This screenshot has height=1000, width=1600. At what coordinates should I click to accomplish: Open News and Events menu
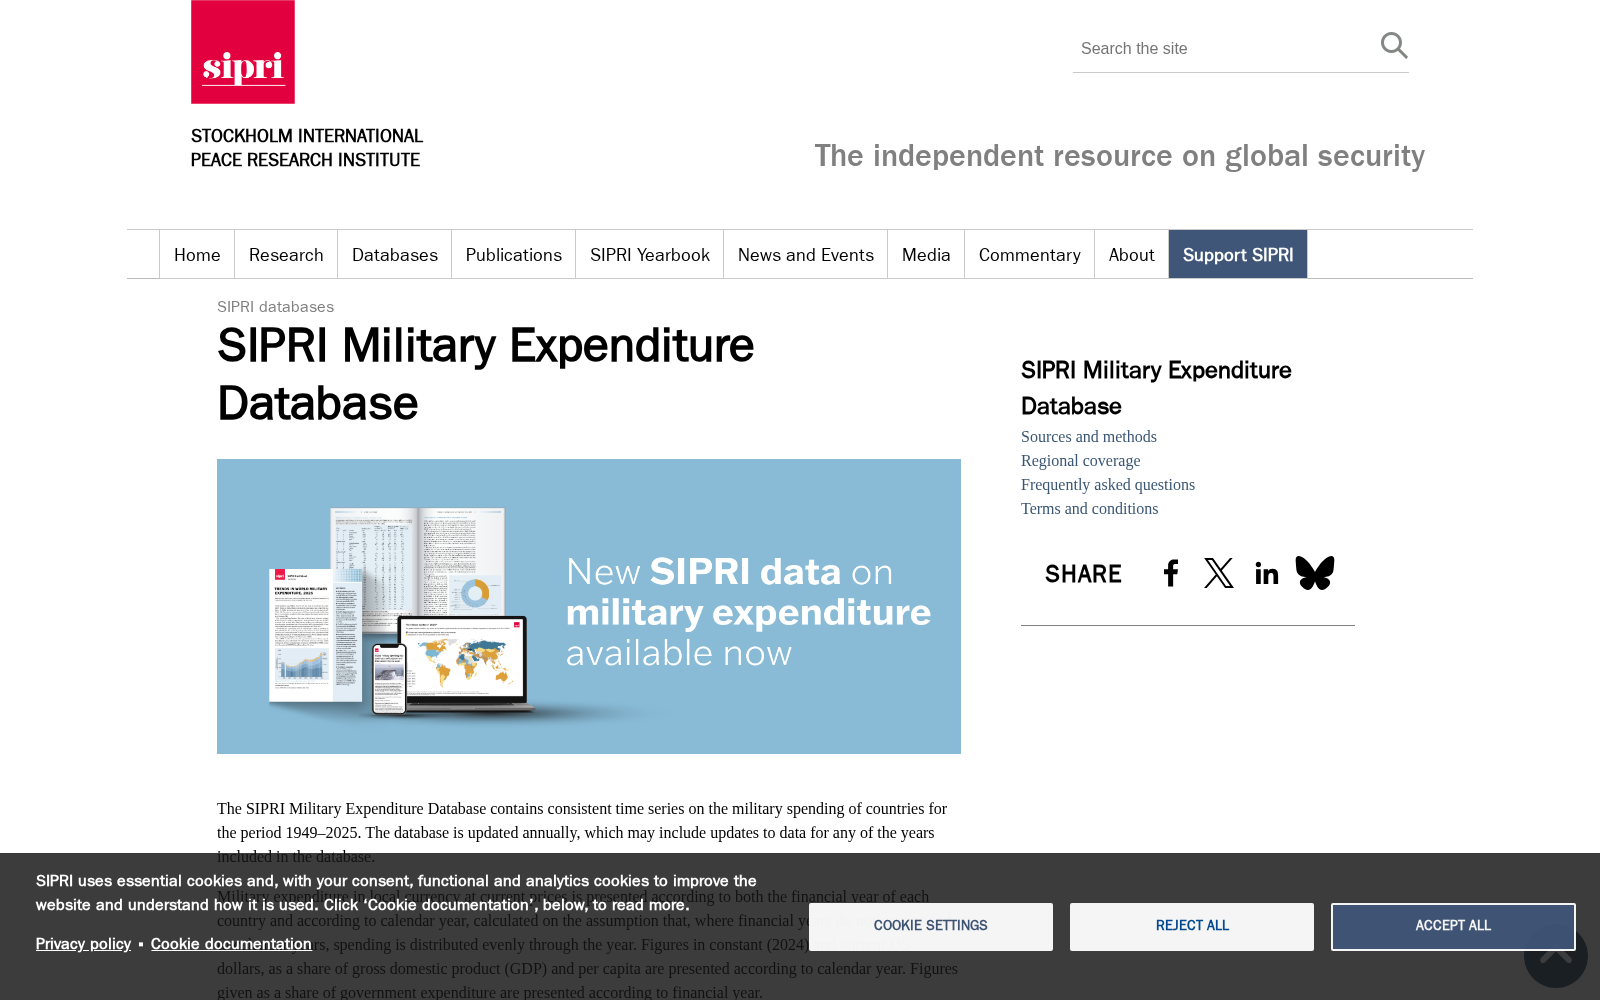click(806, 255)
